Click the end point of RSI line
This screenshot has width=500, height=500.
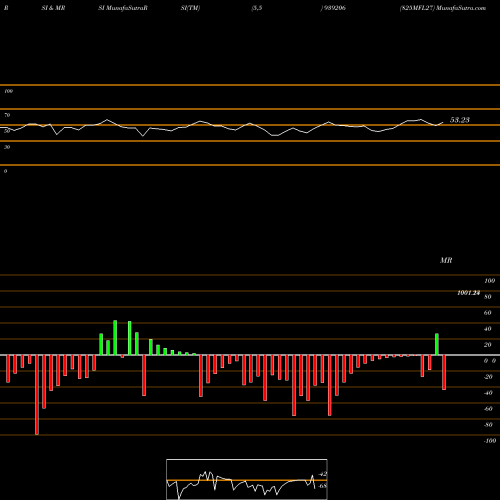point(443,122)
